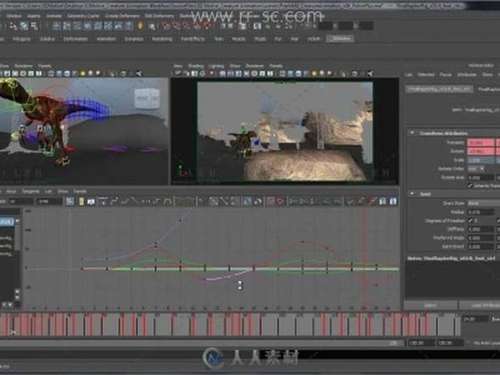The width and height of the screenshot is (500, 375).
Task: Click the select camera icon in right viewport toolbar
Action: (x=178, y=73)
